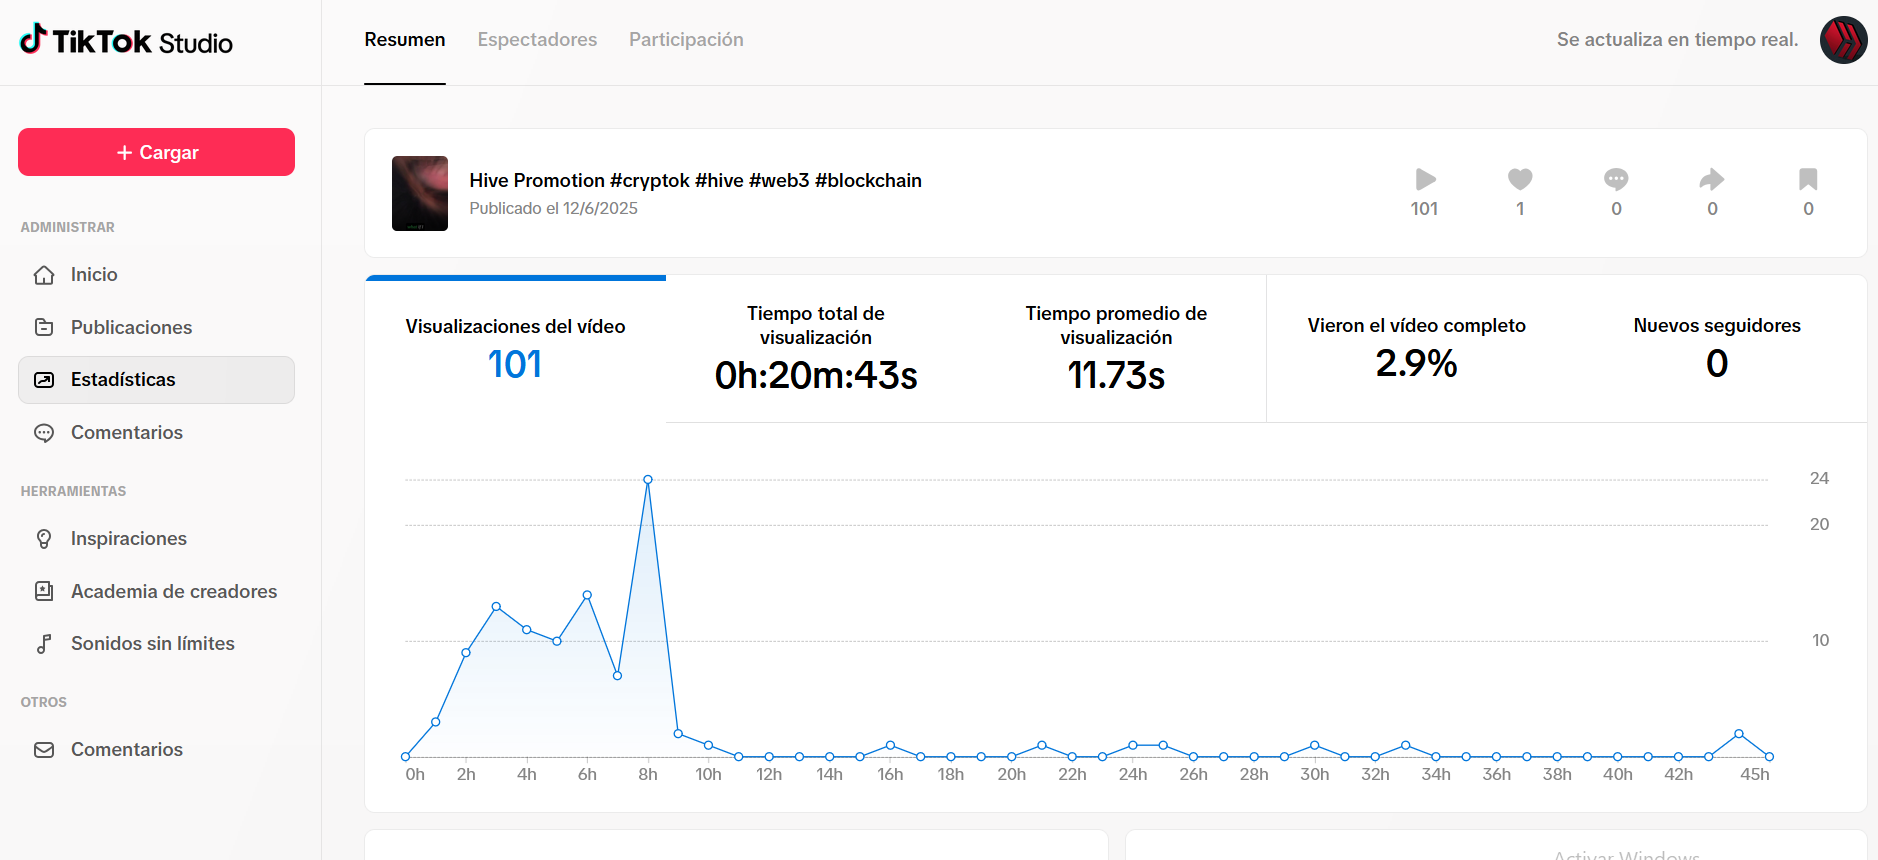Viewport: 1878px width, 860px height.
Task: Switch to the Espectadores tab
Action: click(537, 40)
